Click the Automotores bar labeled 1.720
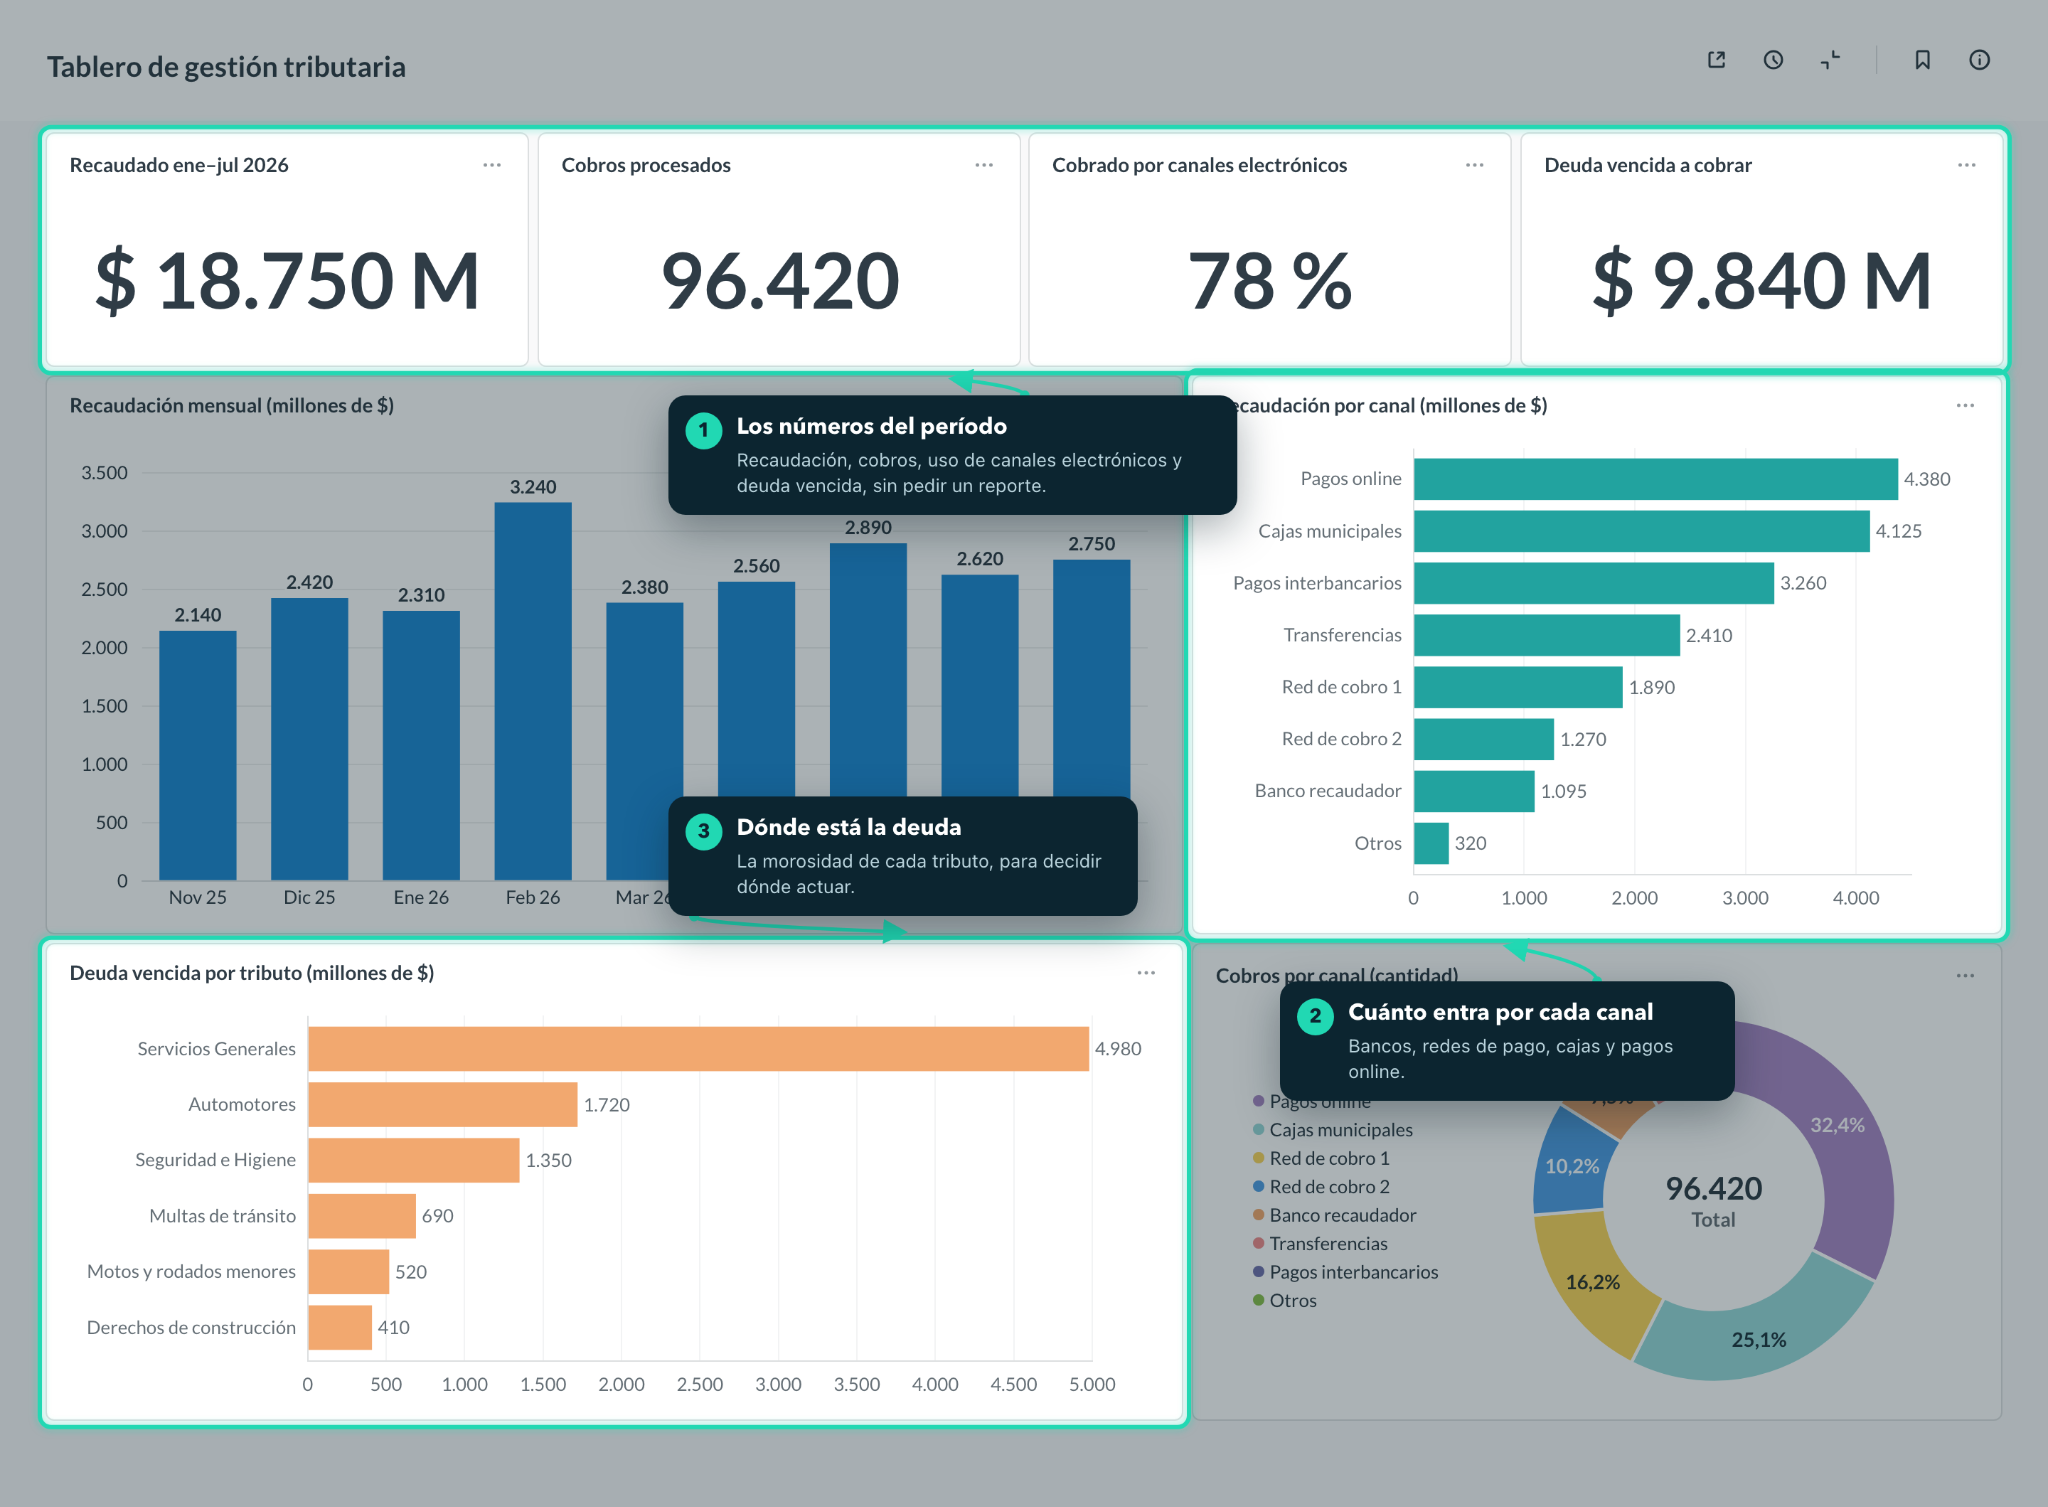2048x1507 pixels. [443, 1104]
